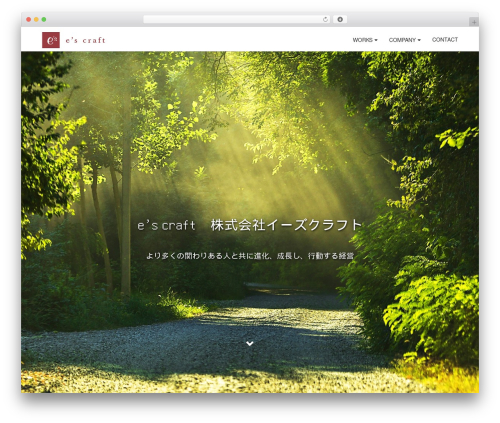Open the WORKS dropdown menu
The width and height of the screenshot is (500, 423).
pos(365,40)
